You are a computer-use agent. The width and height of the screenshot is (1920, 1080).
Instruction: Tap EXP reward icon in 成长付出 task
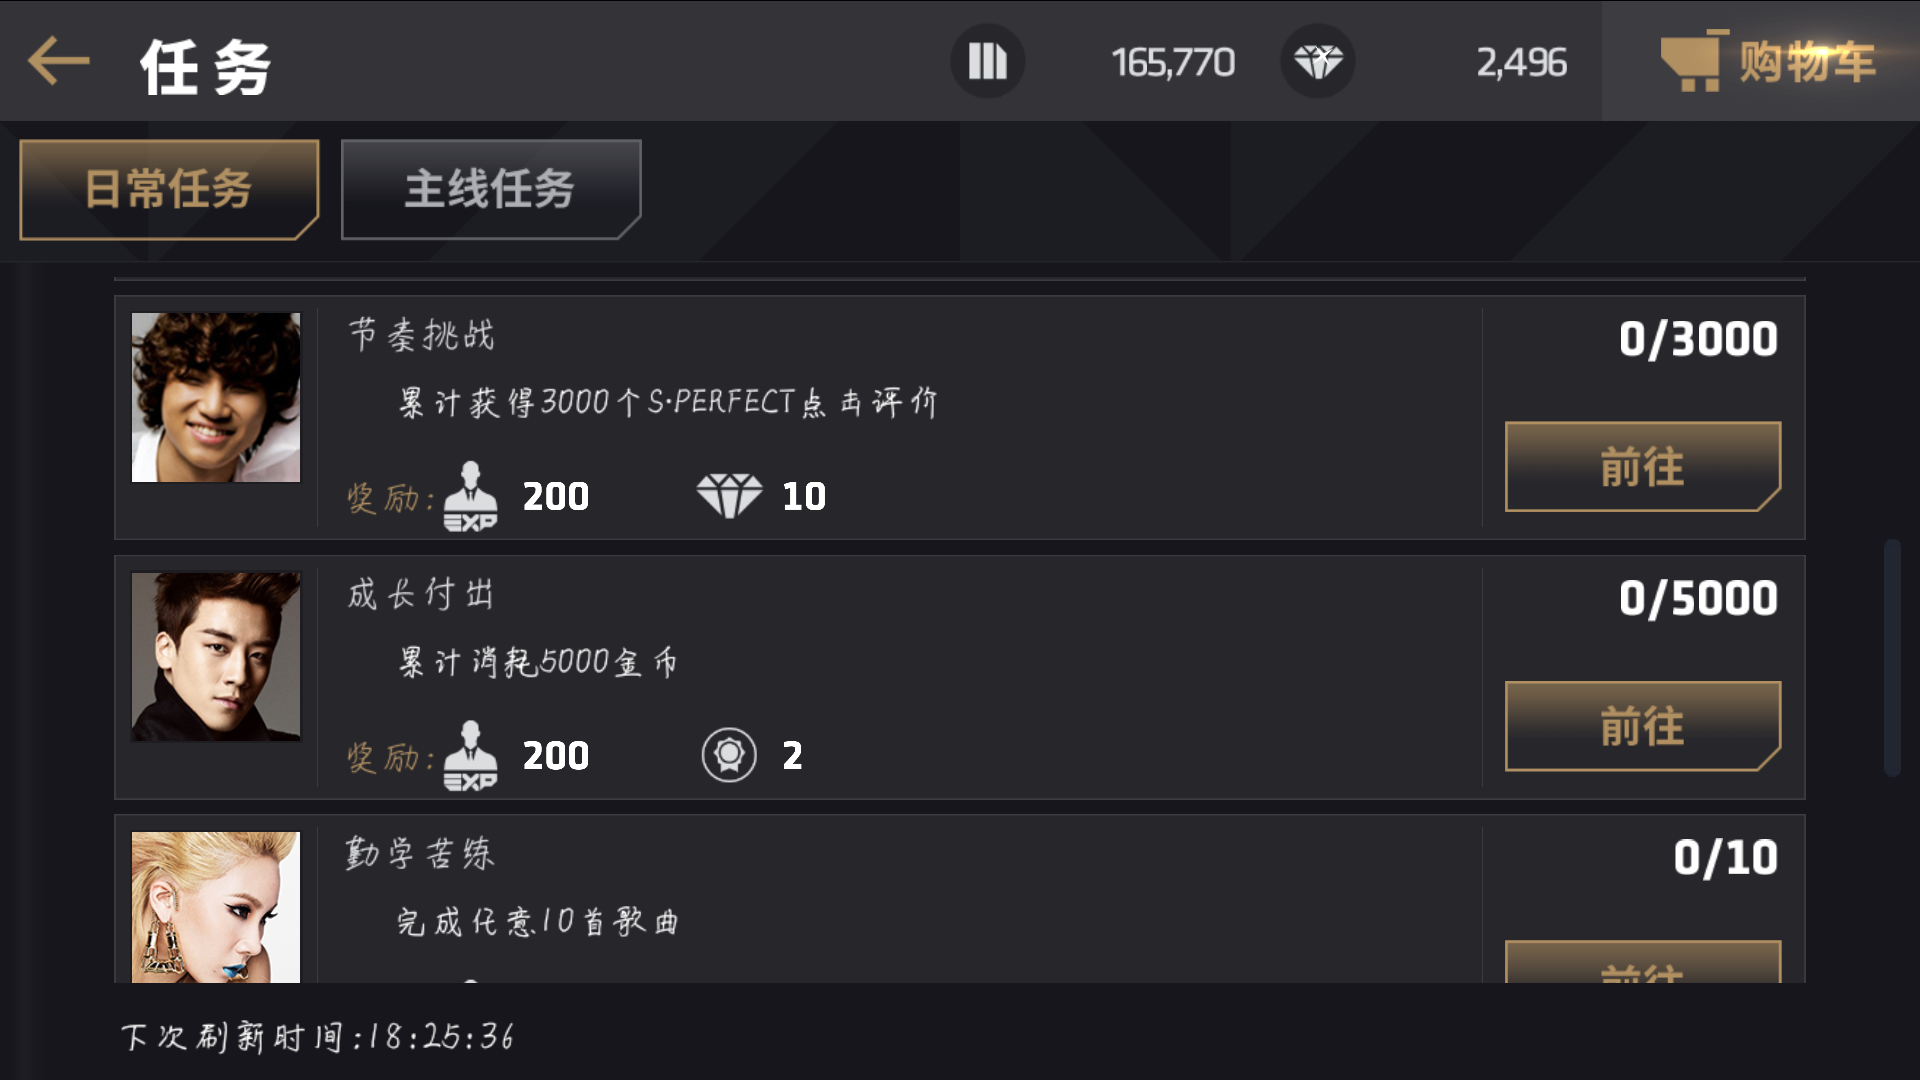coord(470,755)
